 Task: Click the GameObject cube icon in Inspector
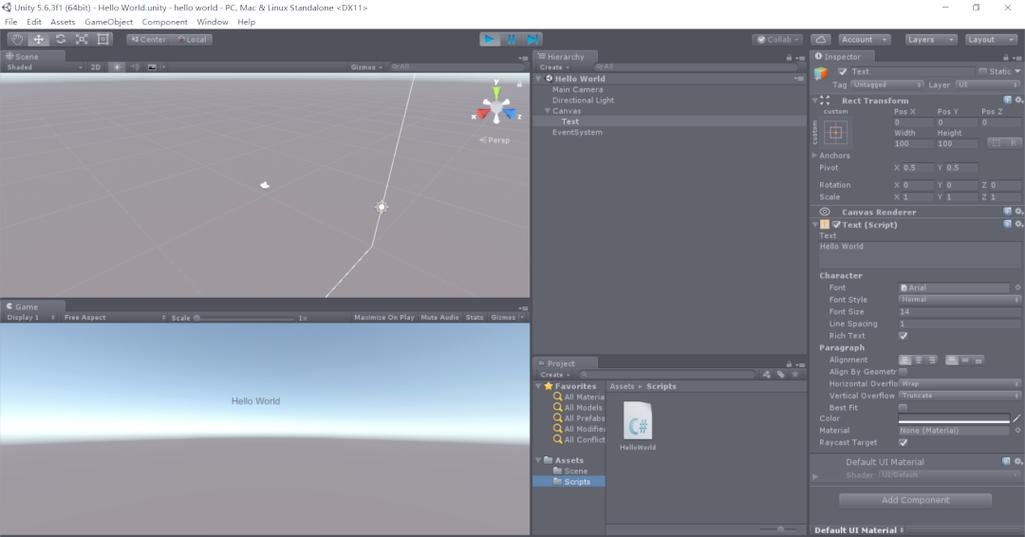click(821, 74)
